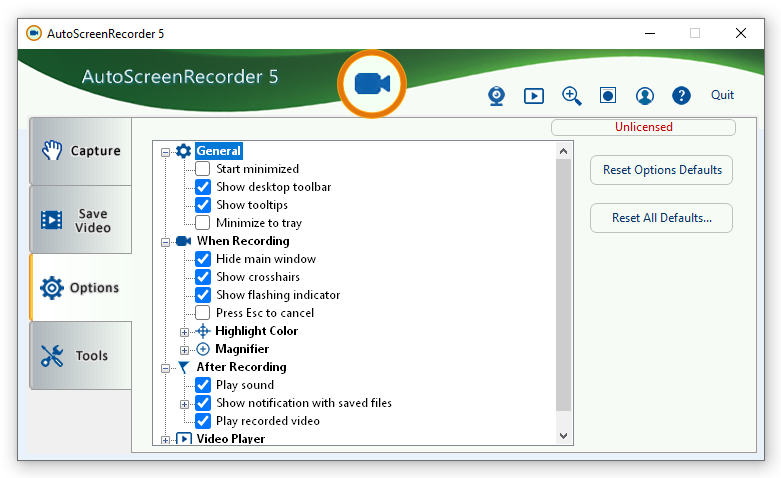Enable Start minimized checkbox
Screen dimensions: 781x478
tap(203, 169)
